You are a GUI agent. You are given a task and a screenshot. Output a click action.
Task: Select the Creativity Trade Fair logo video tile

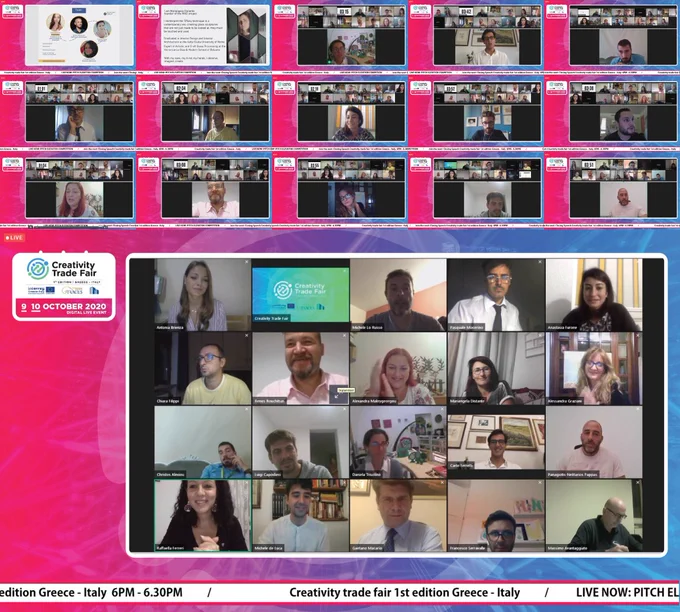pos(301,295)
